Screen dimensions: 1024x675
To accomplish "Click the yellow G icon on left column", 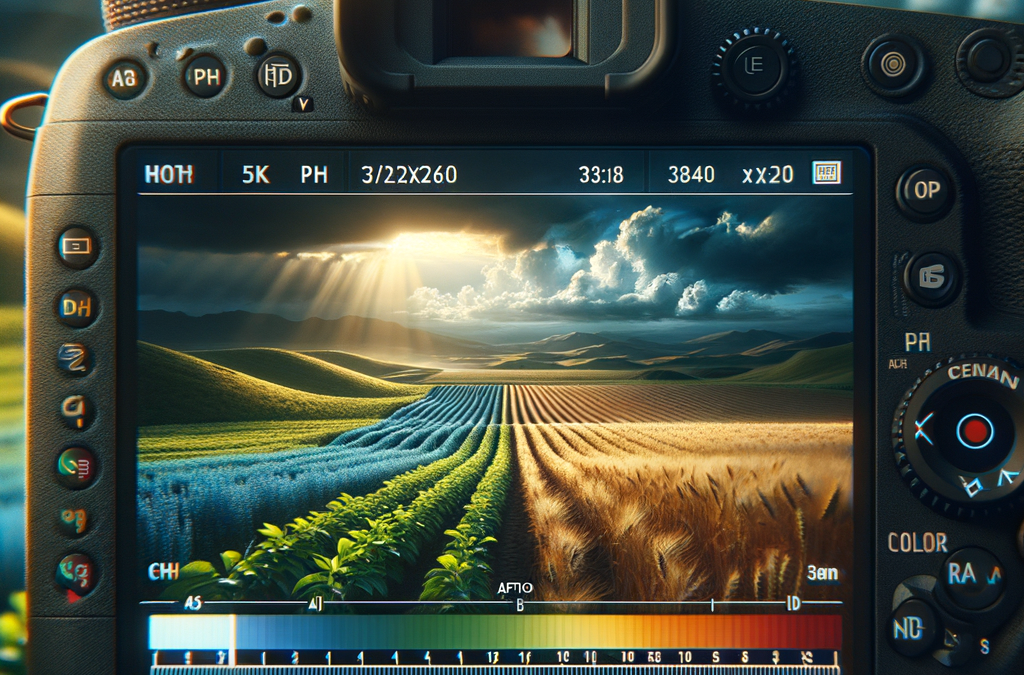I will coord(76,411).
